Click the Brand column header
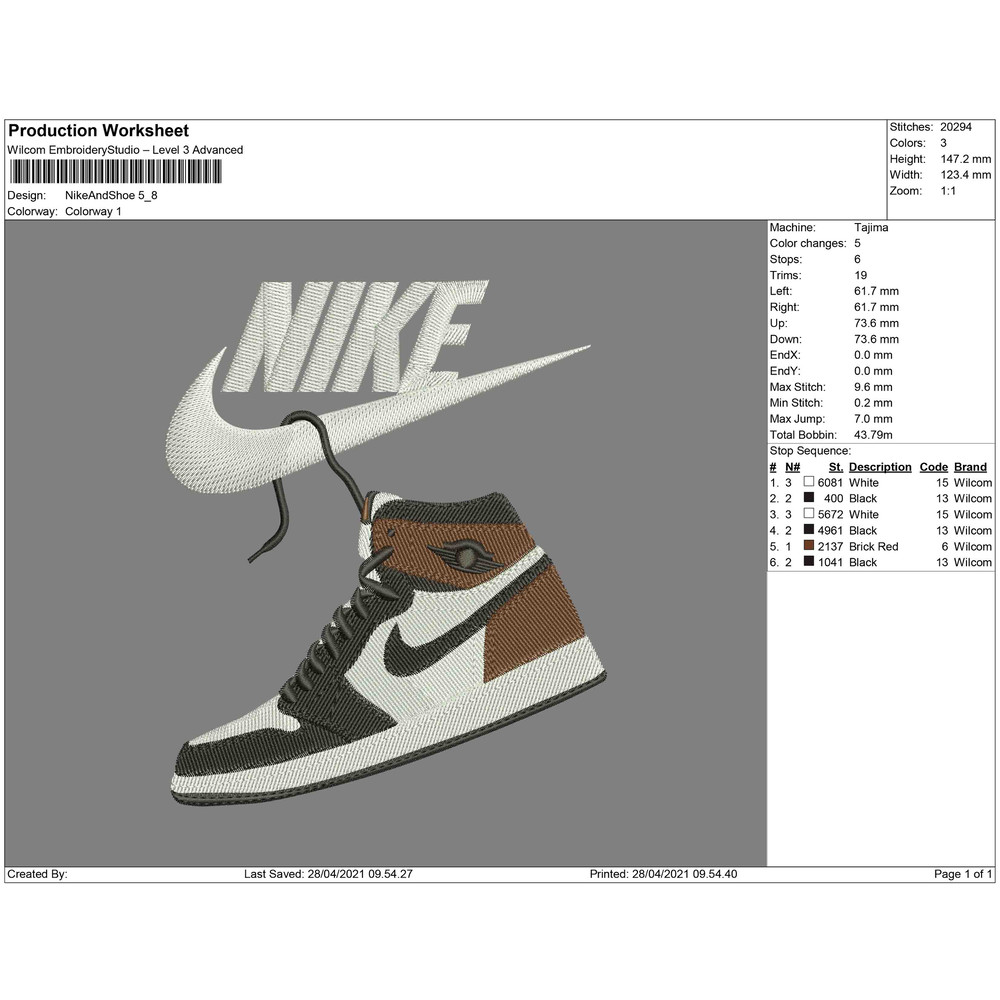The height and width of the screenshot is (1000, 1000). 972,466
